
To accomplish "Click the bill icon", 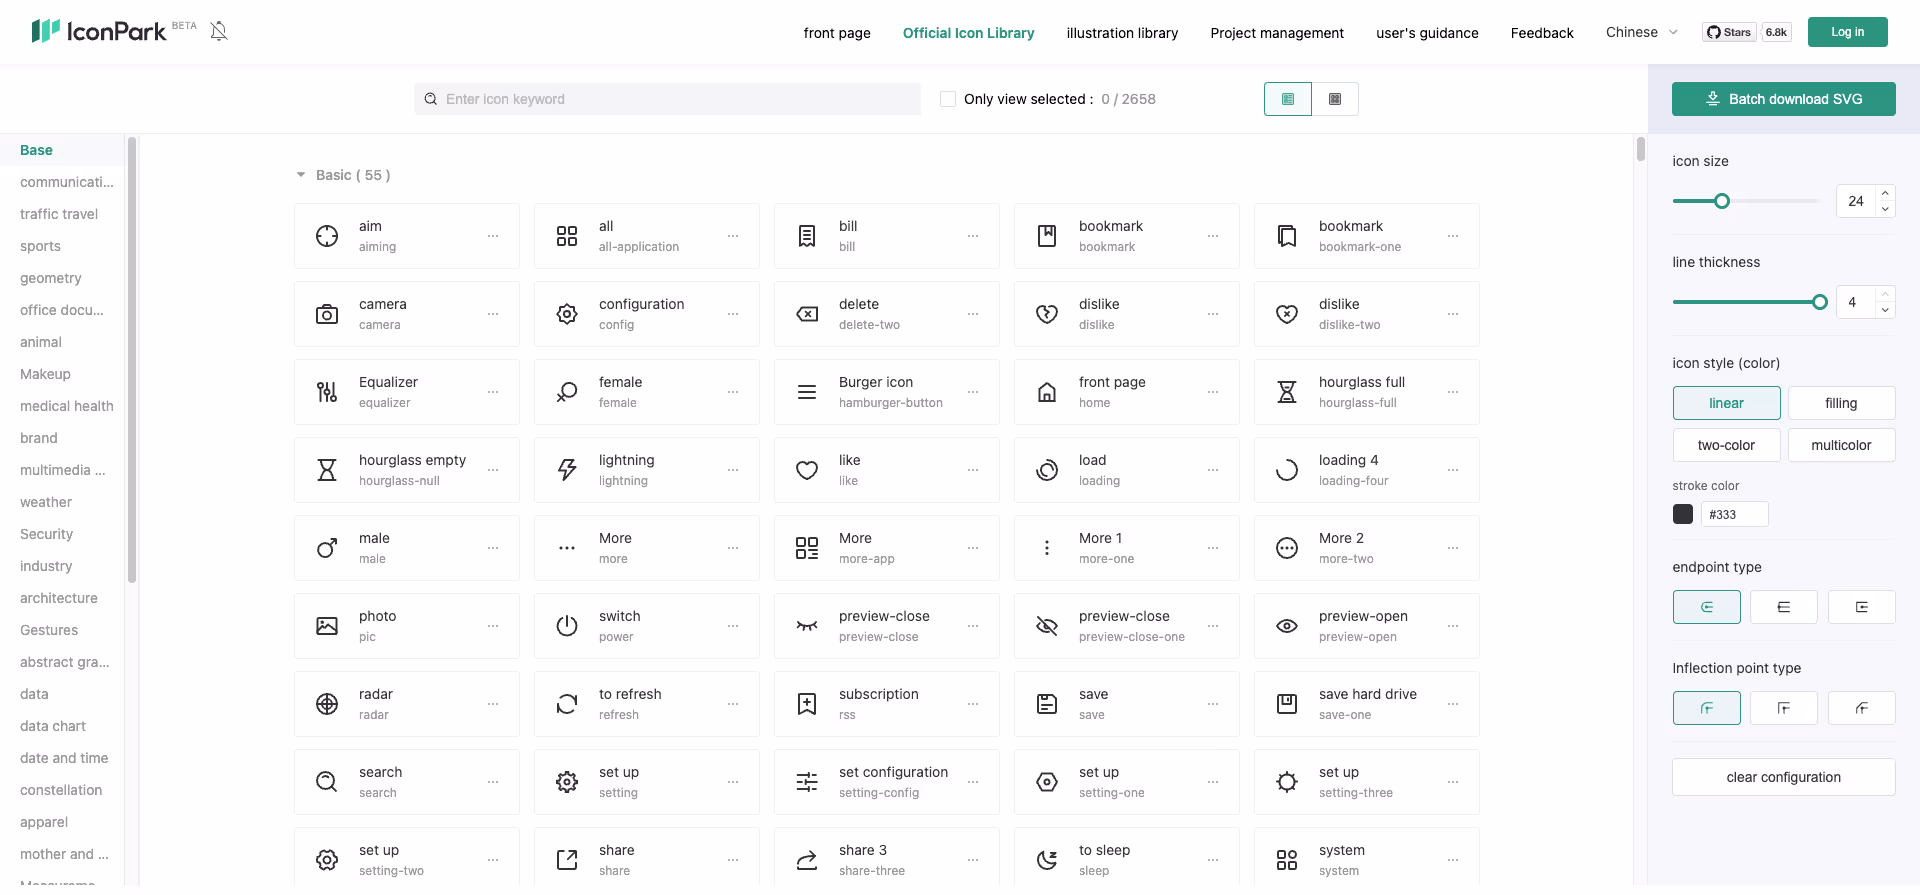I will click(x=807, y=236).
